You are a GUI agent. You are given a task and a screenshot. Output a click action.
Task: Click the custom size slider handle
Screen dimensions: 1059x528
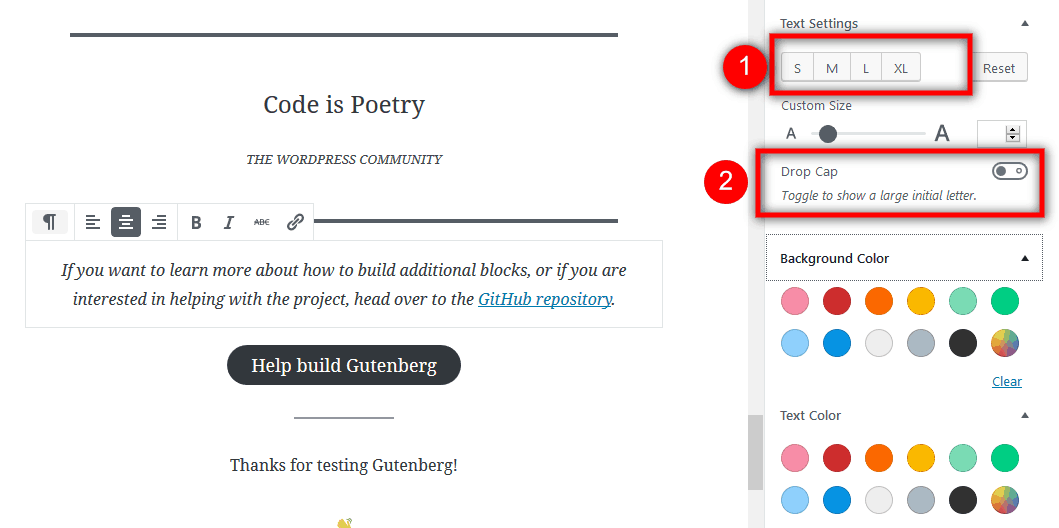pyautogui.click(x=827, y=134)
